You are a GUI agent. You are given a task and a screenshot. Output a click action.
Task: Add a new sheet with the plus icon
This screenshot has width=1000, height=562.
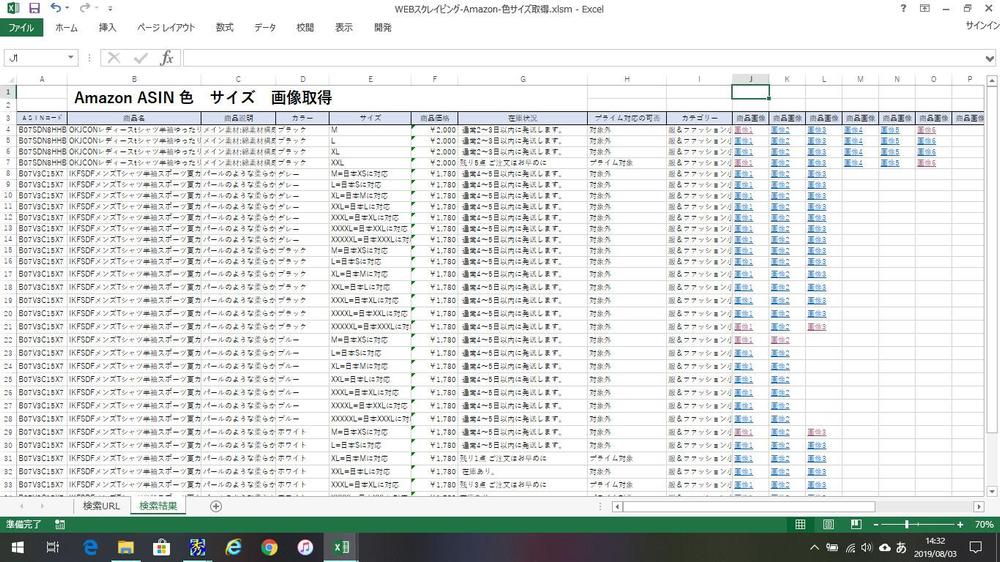216,506
